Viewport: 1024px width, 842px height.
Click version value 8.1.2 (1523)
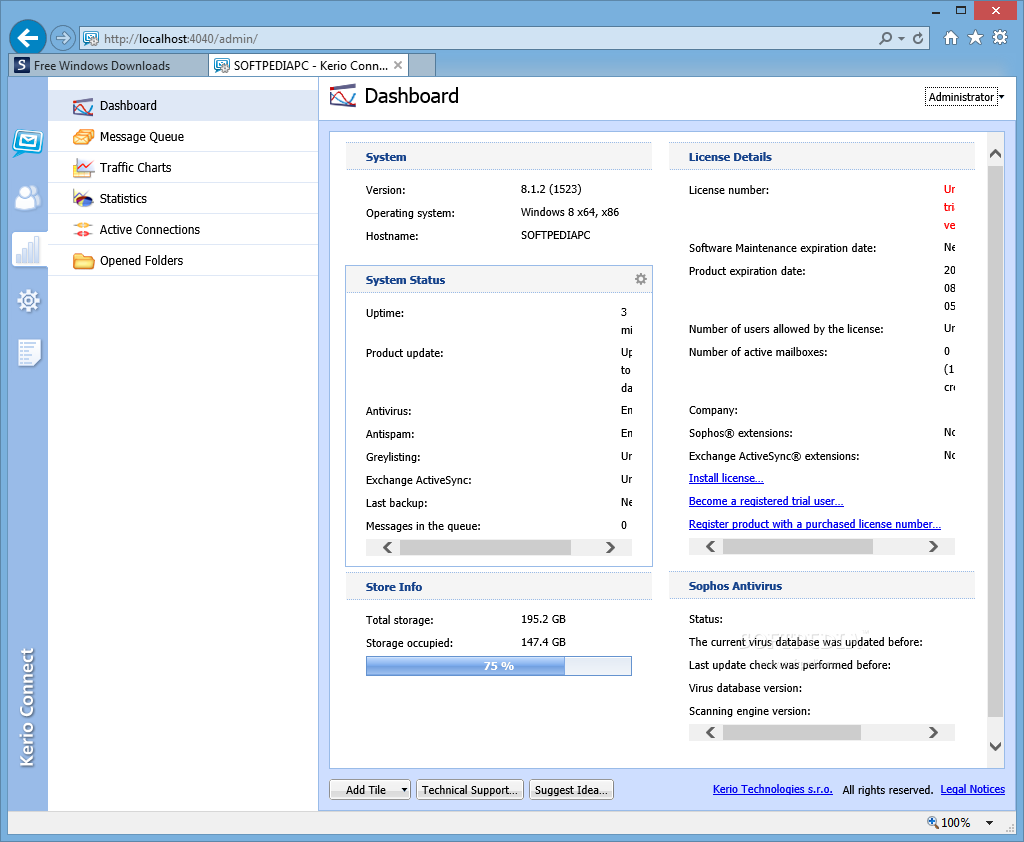click(x=551, y=189)
